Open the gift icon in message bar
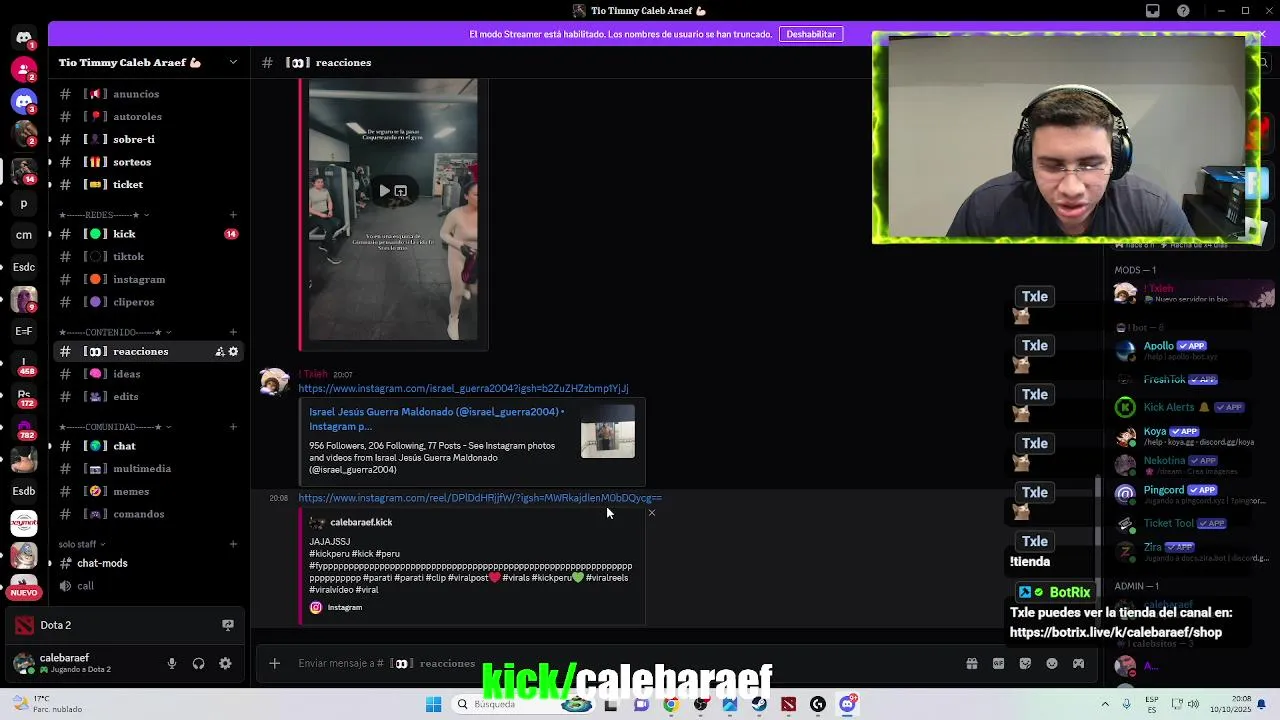Viewport: 1280px width, 720px height. tap(971, 663)
